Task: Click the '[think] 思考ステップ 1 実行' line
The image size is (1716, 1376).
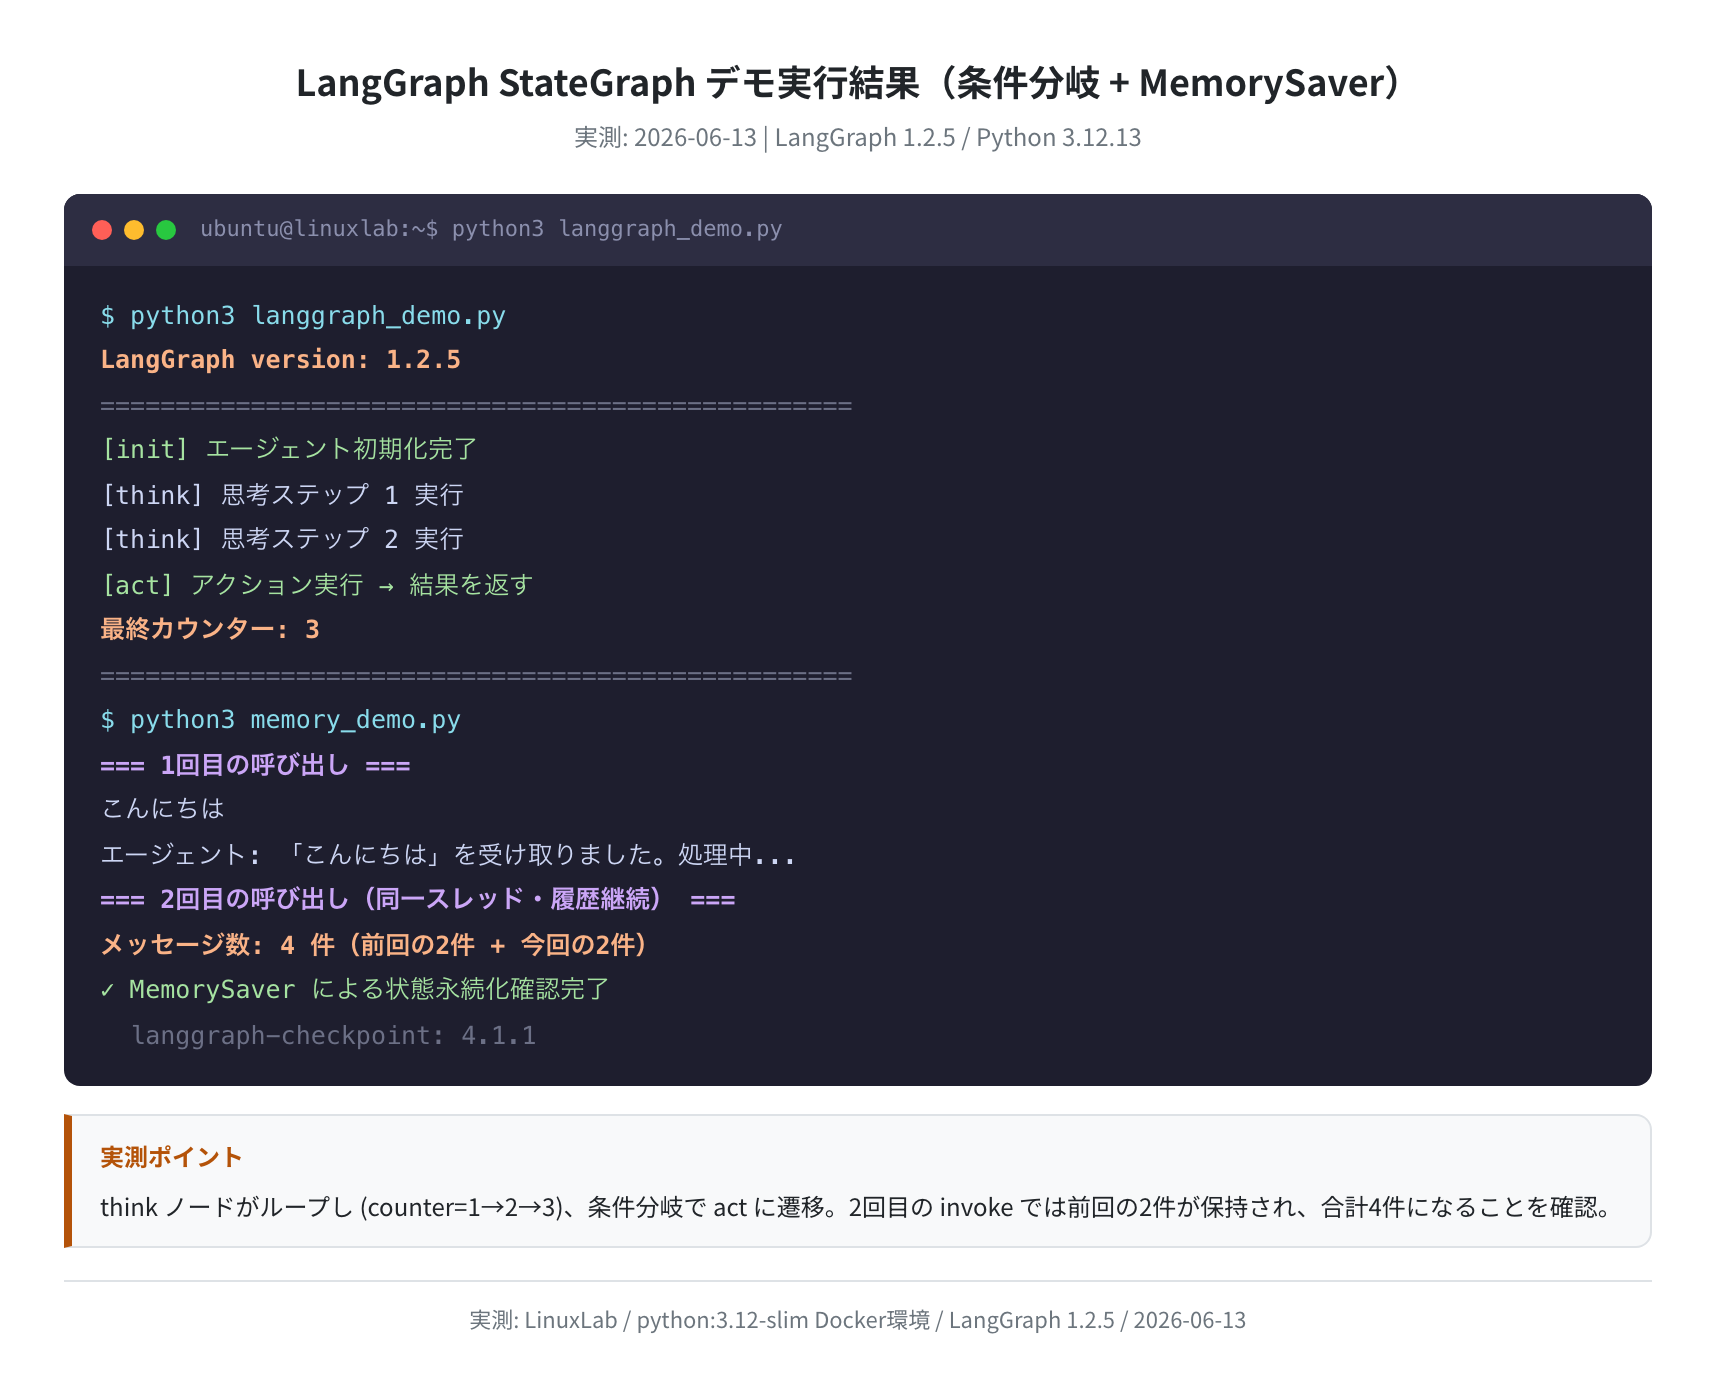Action: (x=282, y=495)
